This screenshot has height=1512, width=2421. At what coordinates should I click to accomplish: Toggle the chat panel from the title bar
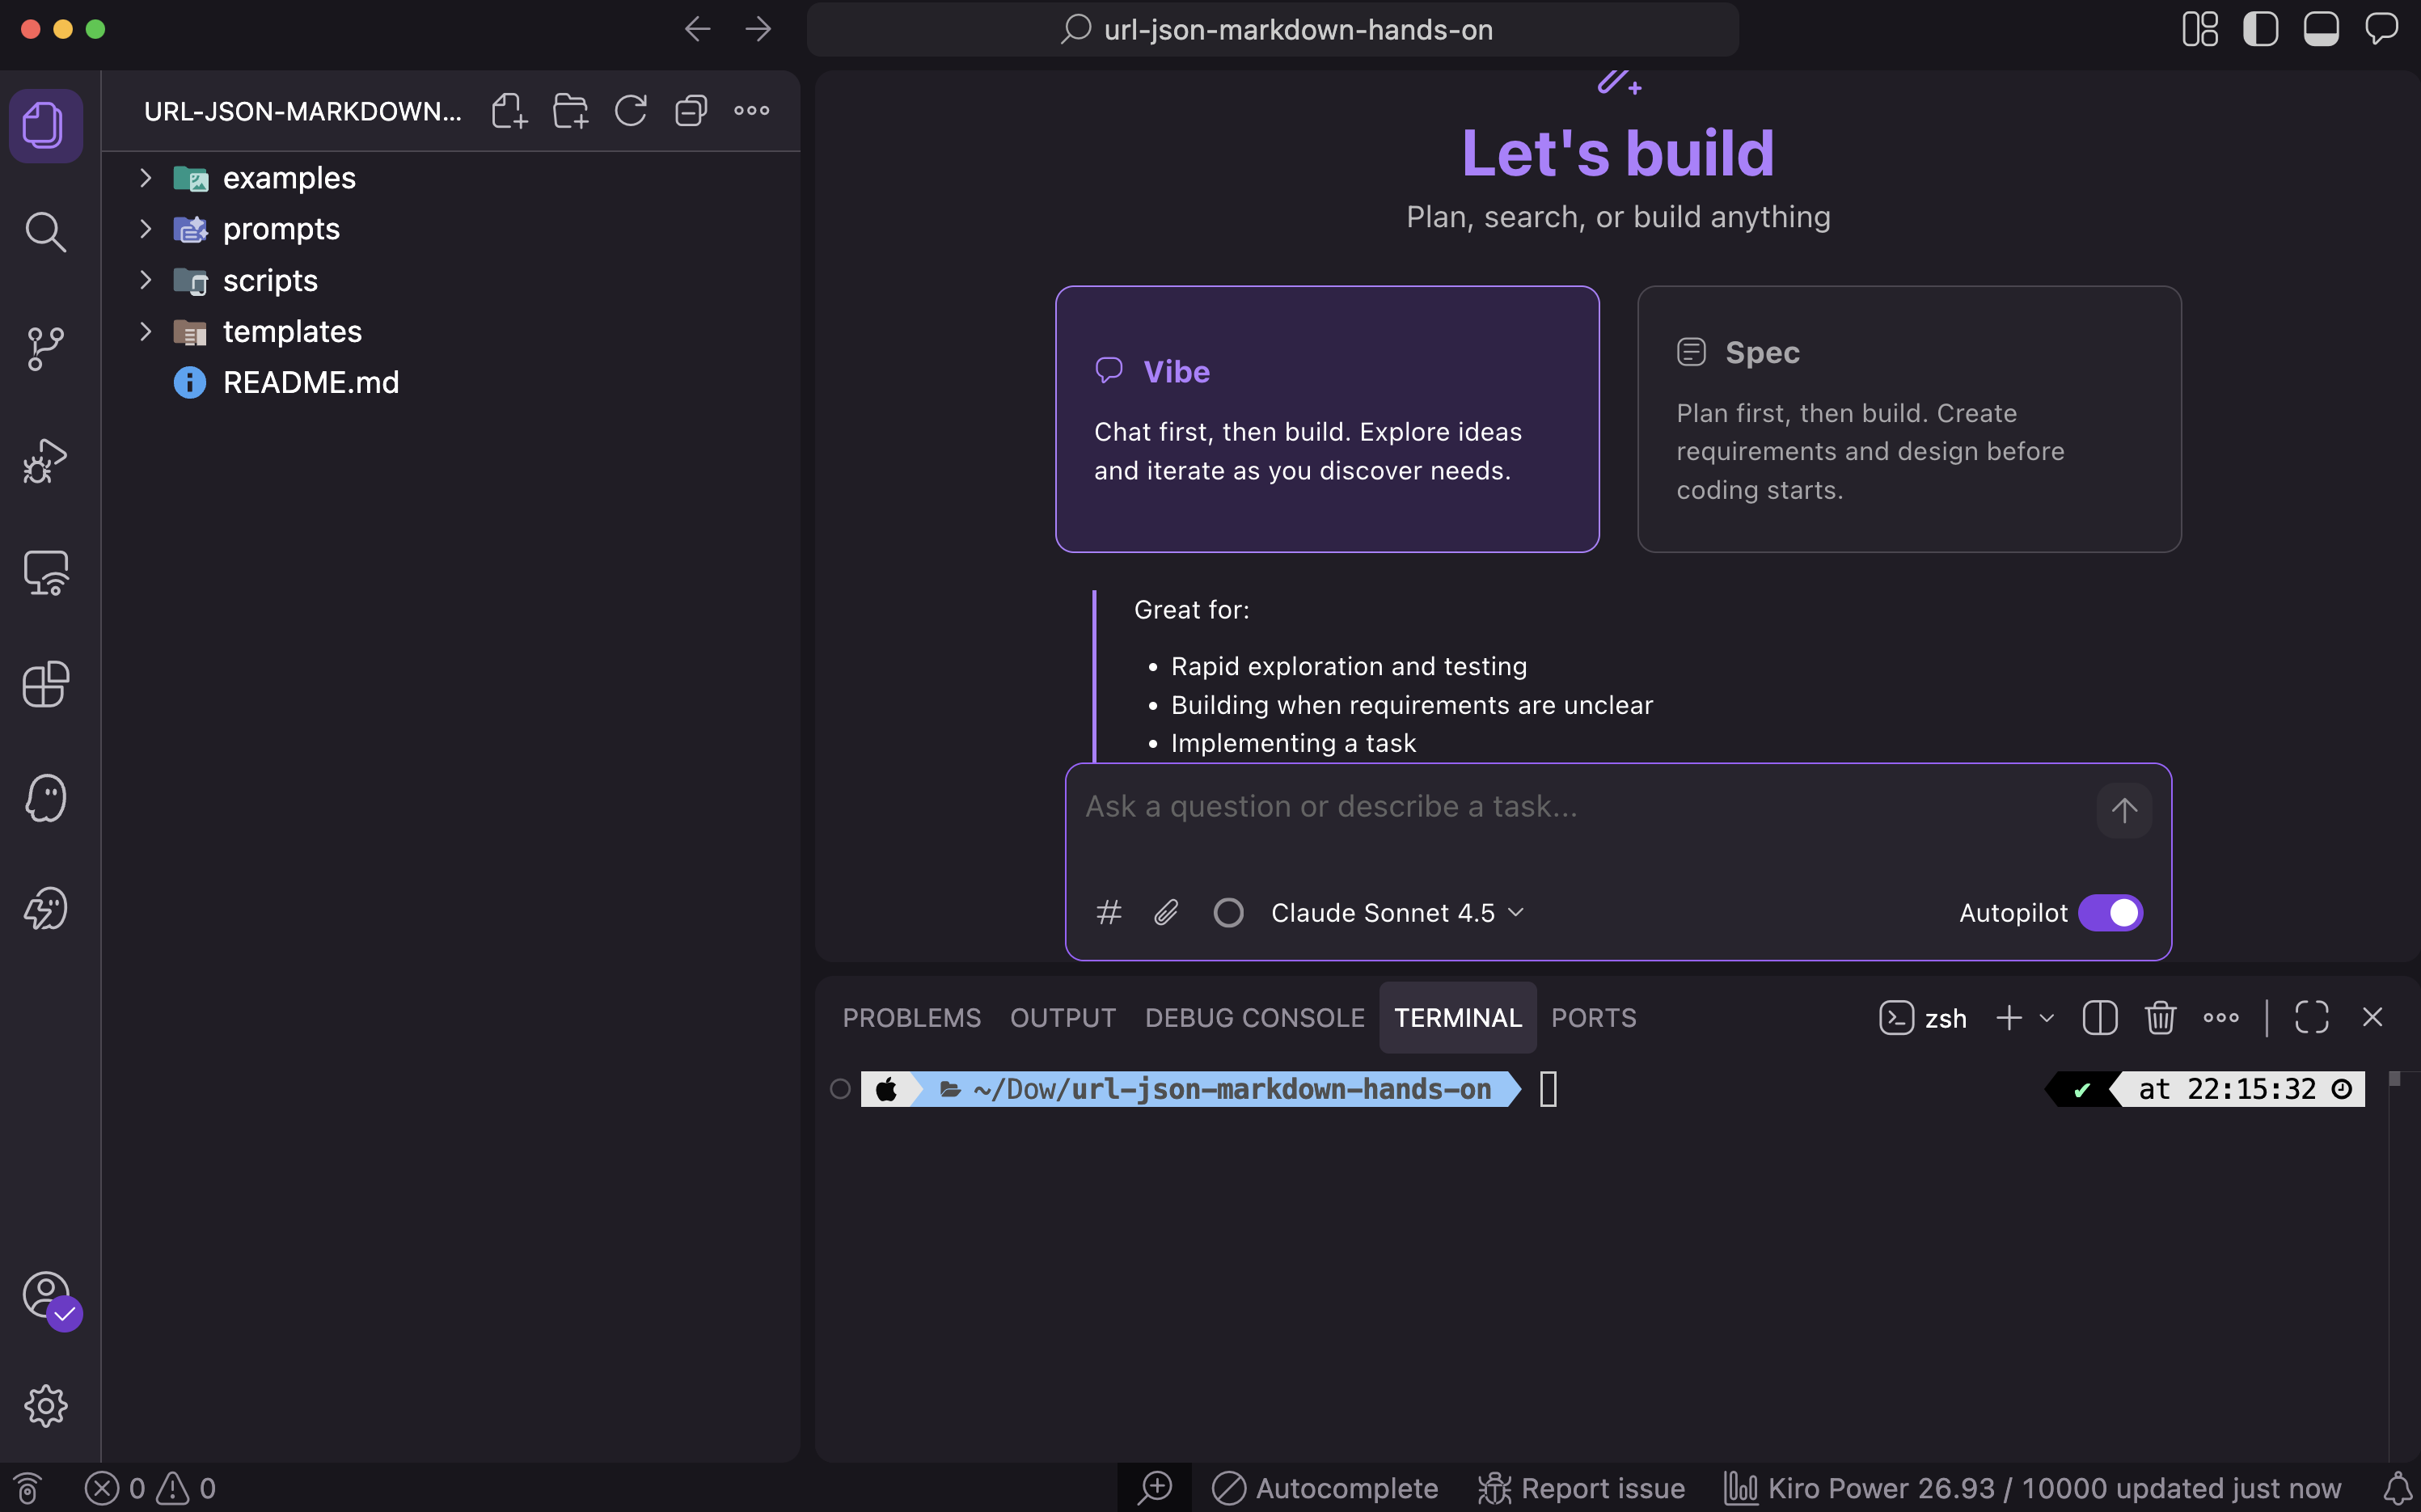pyautogui.click(x=2382, y=29)
